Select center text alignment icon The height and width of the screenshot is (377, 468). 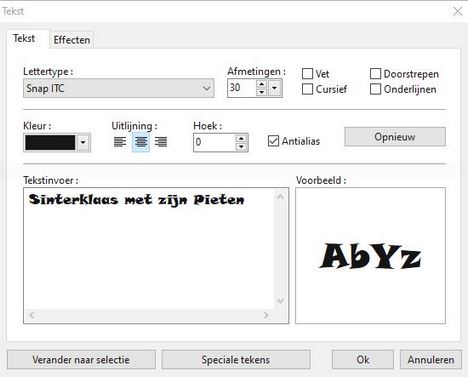click(x=141, y=142)
